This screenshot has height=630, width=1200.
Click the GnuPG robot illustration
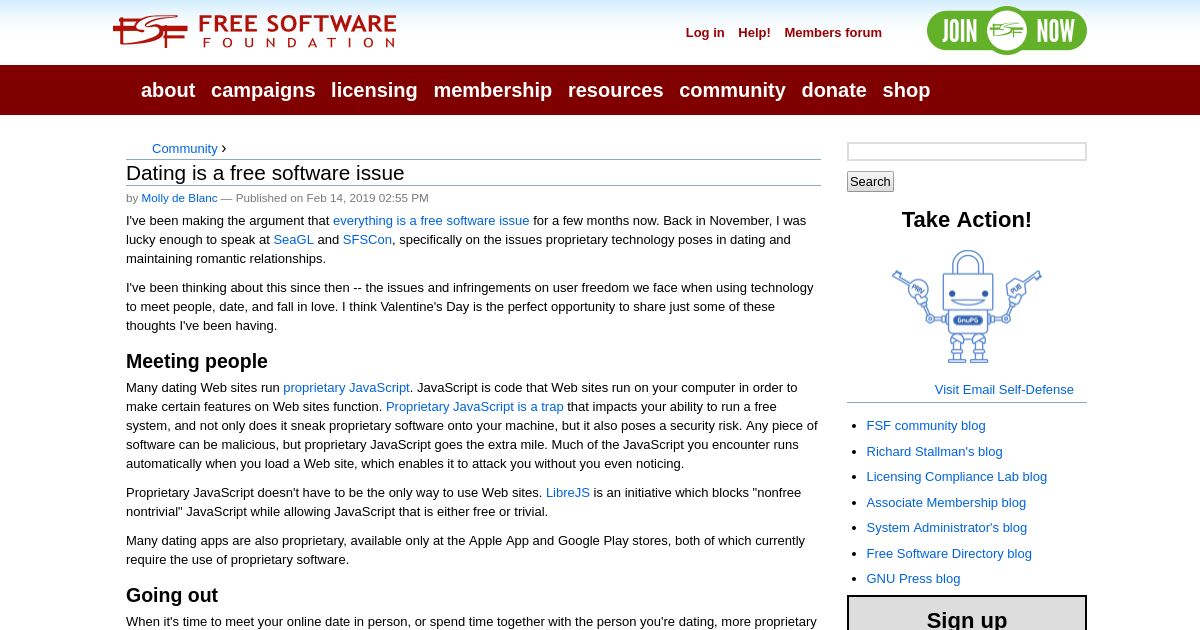tap(967, 306)
